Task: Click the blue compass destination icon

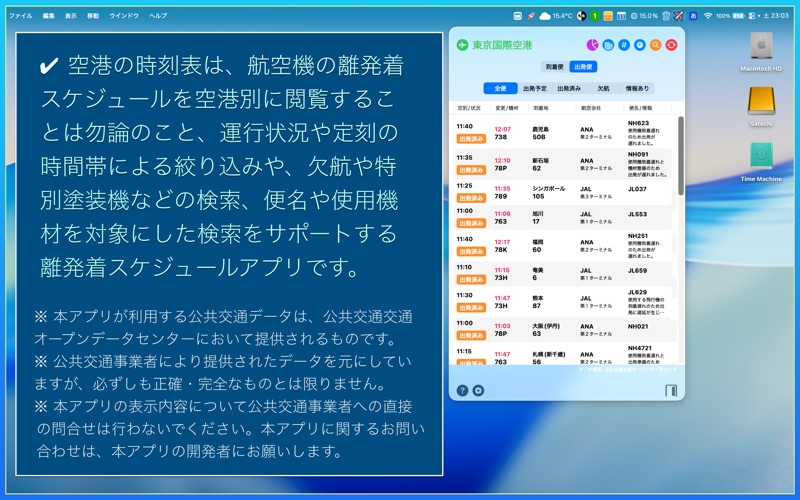Action: pyautogui.click(x=640, y=45)
